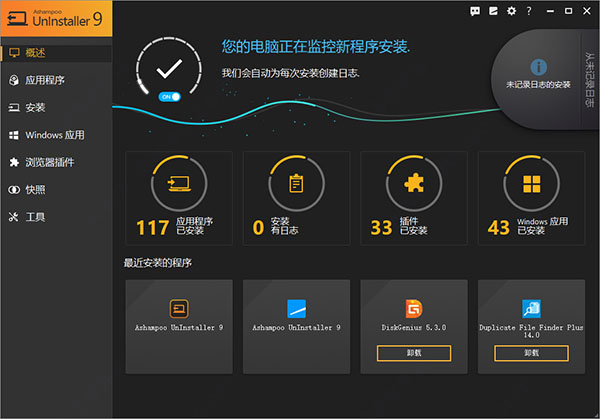Click the Duplicate File Finder Plus 14.0 label

pyautogui.click(x=531, y=331)
